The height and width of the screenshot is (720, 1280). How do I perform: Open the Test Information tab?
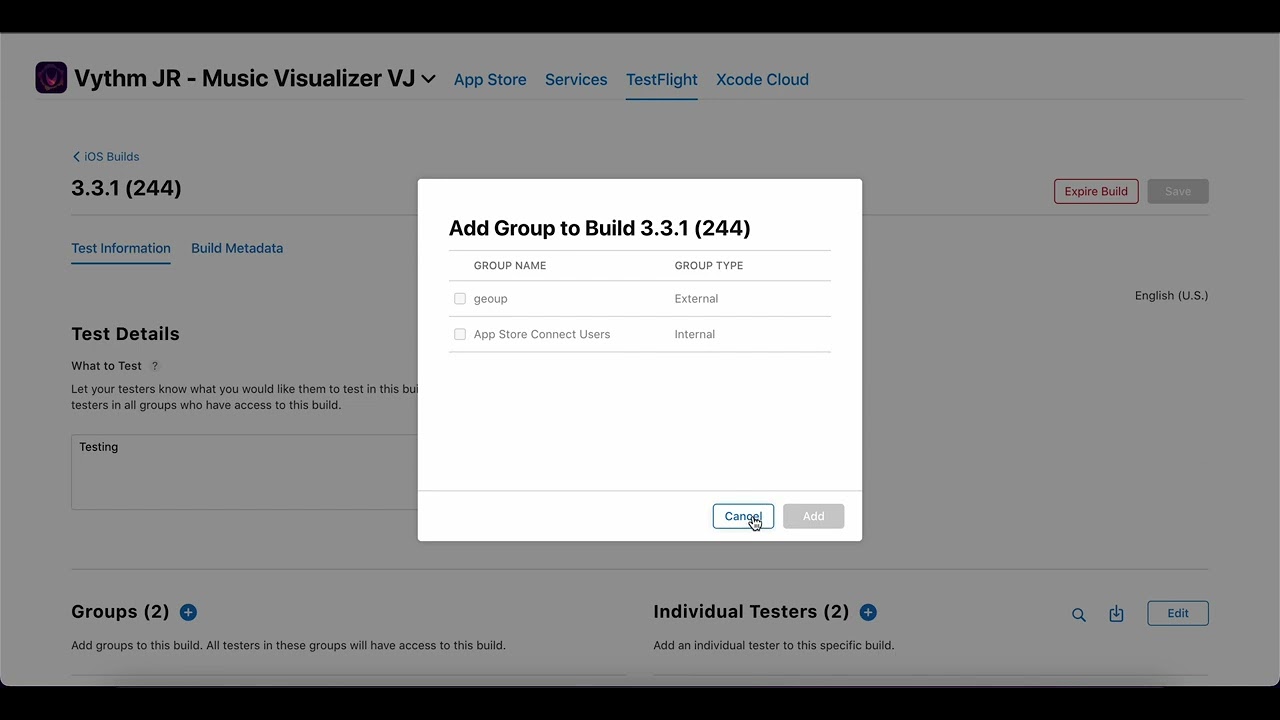tap(121, 248)
